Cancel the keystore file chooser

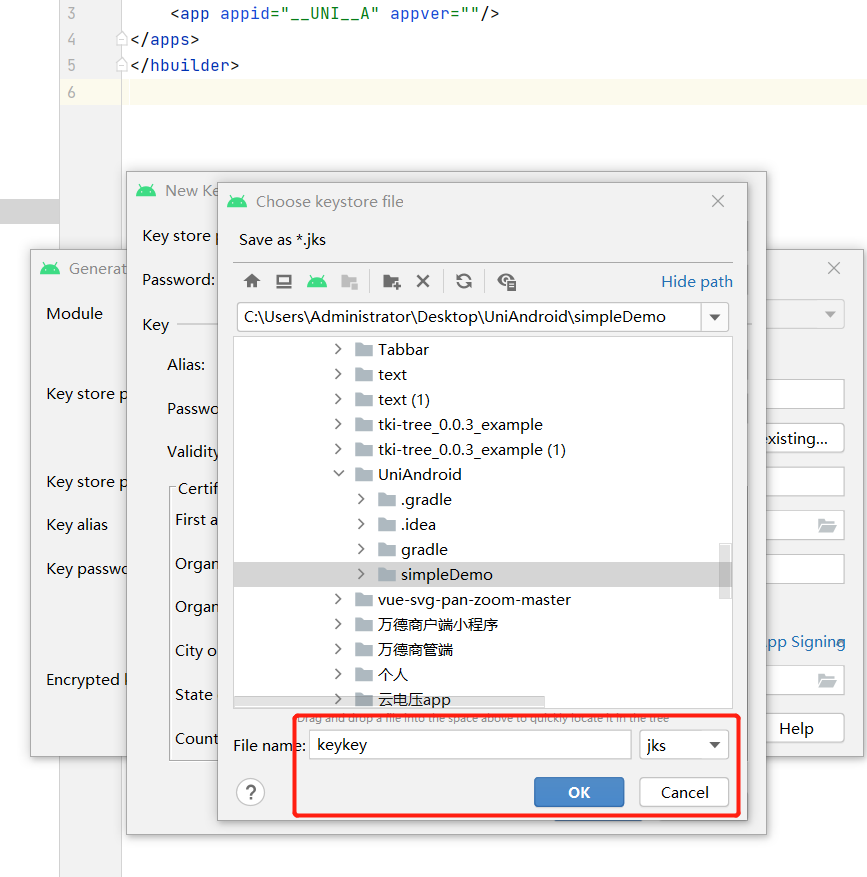coord(684,792)
